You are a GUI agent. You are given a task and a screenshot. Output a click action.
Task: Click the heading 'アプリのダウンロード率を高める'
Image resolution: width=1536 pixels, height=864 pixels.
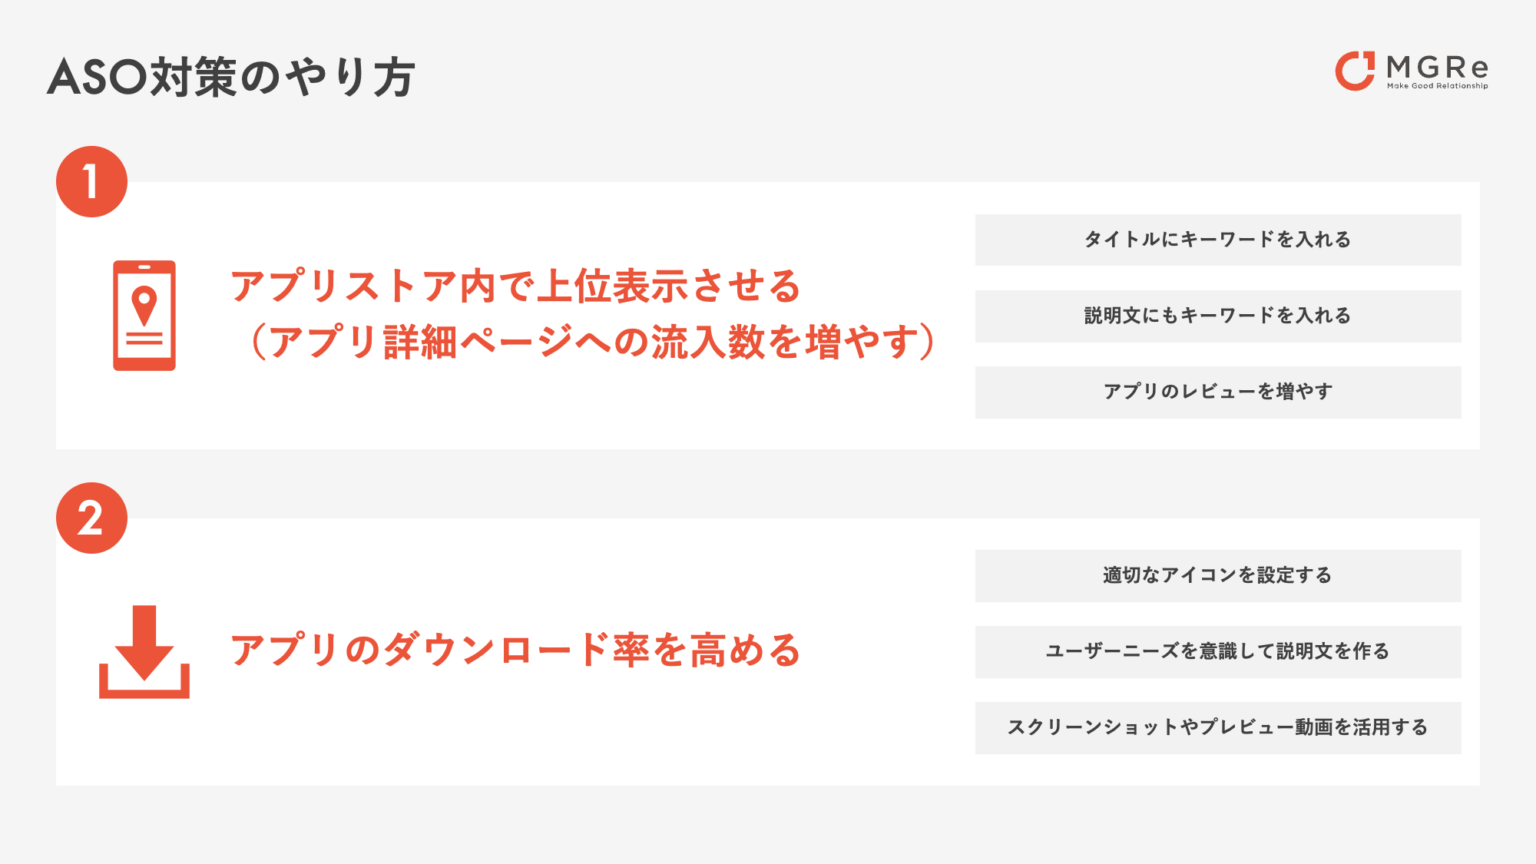(516, 651)
